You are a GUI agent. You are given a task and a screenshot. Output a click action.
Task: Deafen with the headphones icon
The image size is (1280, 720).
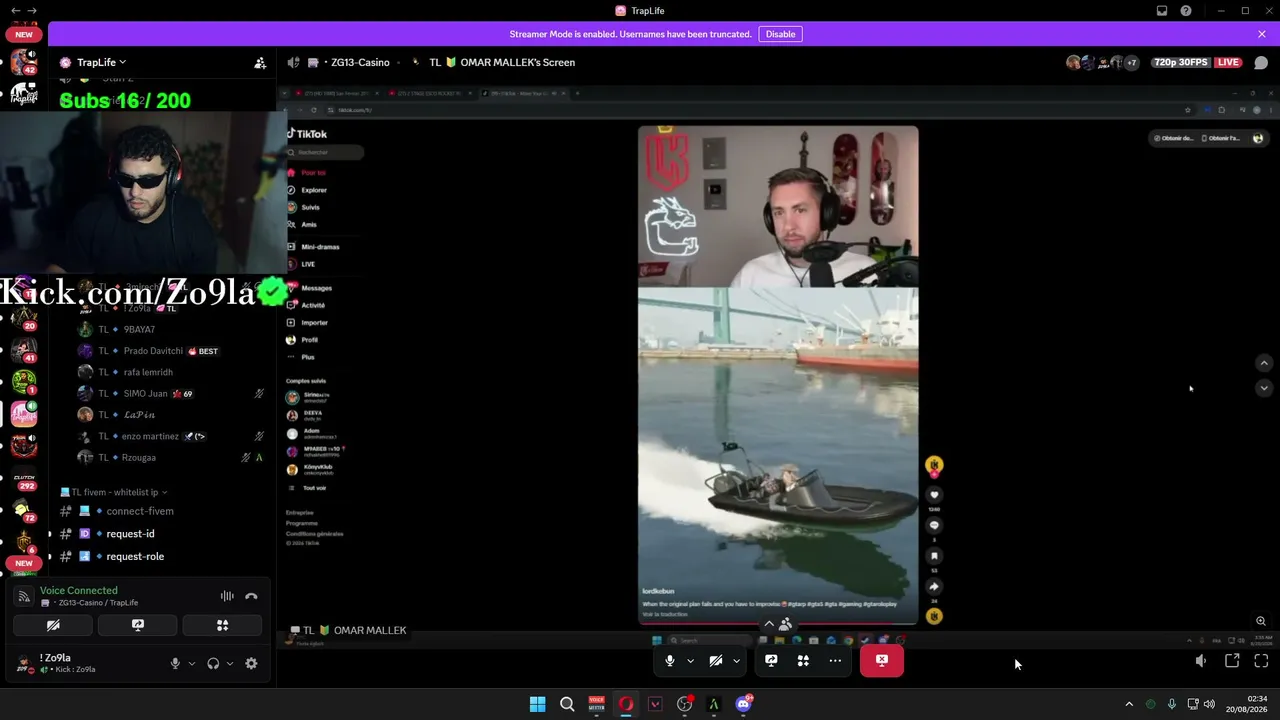(x=213, y=663)
